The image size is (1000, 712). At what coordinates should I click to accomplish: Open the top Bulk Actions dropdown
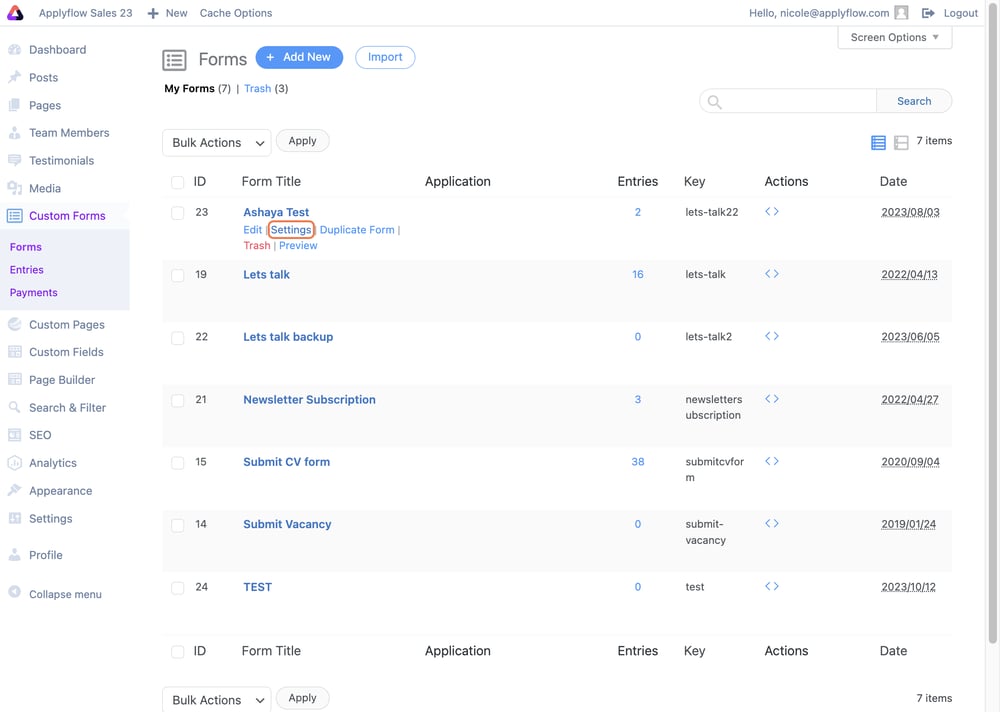tap(217, 142)
